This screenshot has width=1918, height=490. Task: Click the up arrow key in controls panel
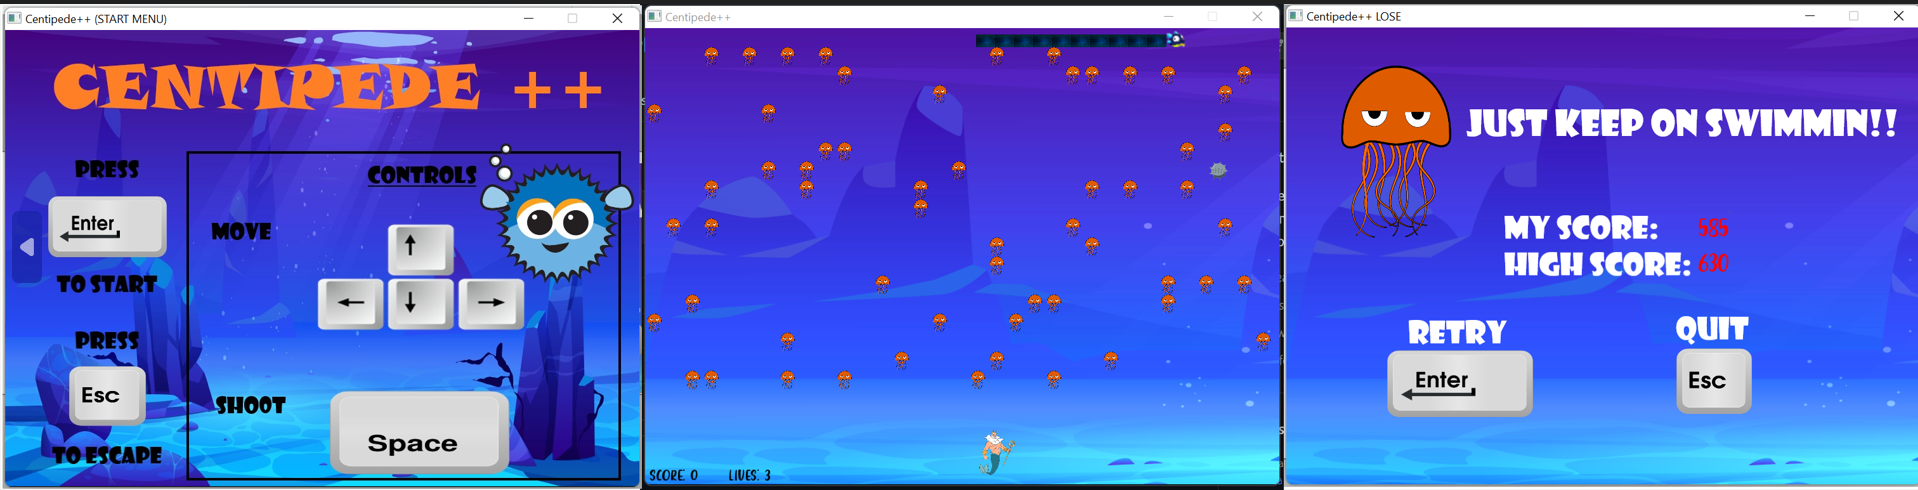[x=420, y=248]
